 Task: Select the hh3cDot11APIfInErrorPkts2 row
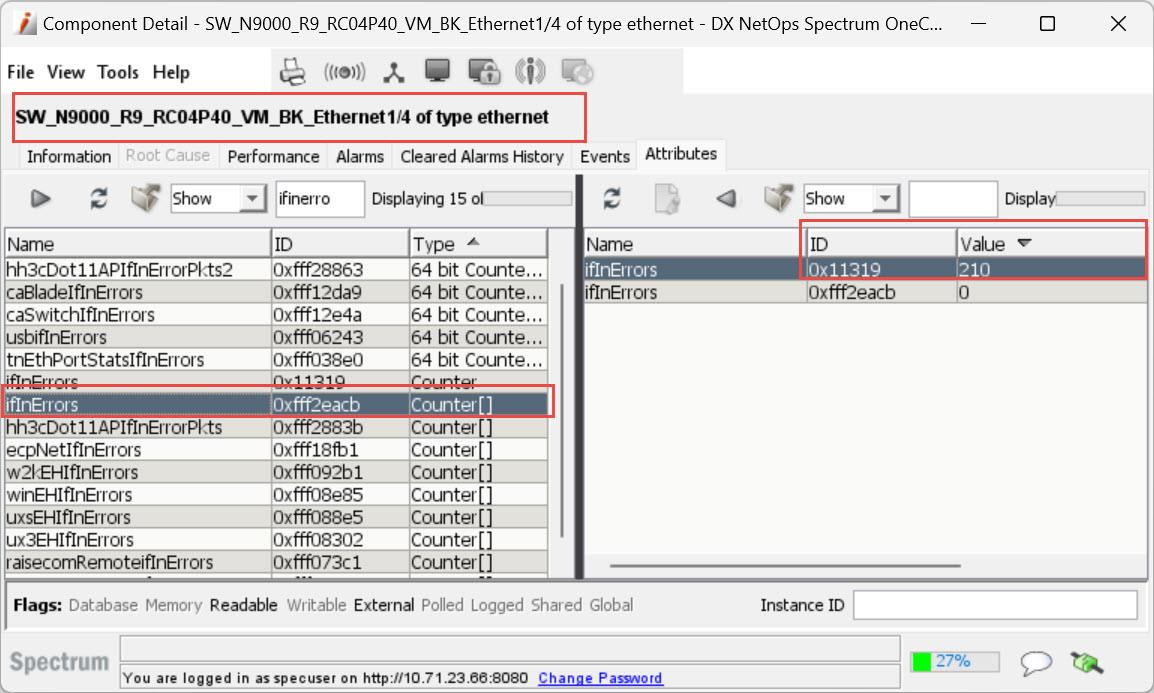click(x=276, y=270)
